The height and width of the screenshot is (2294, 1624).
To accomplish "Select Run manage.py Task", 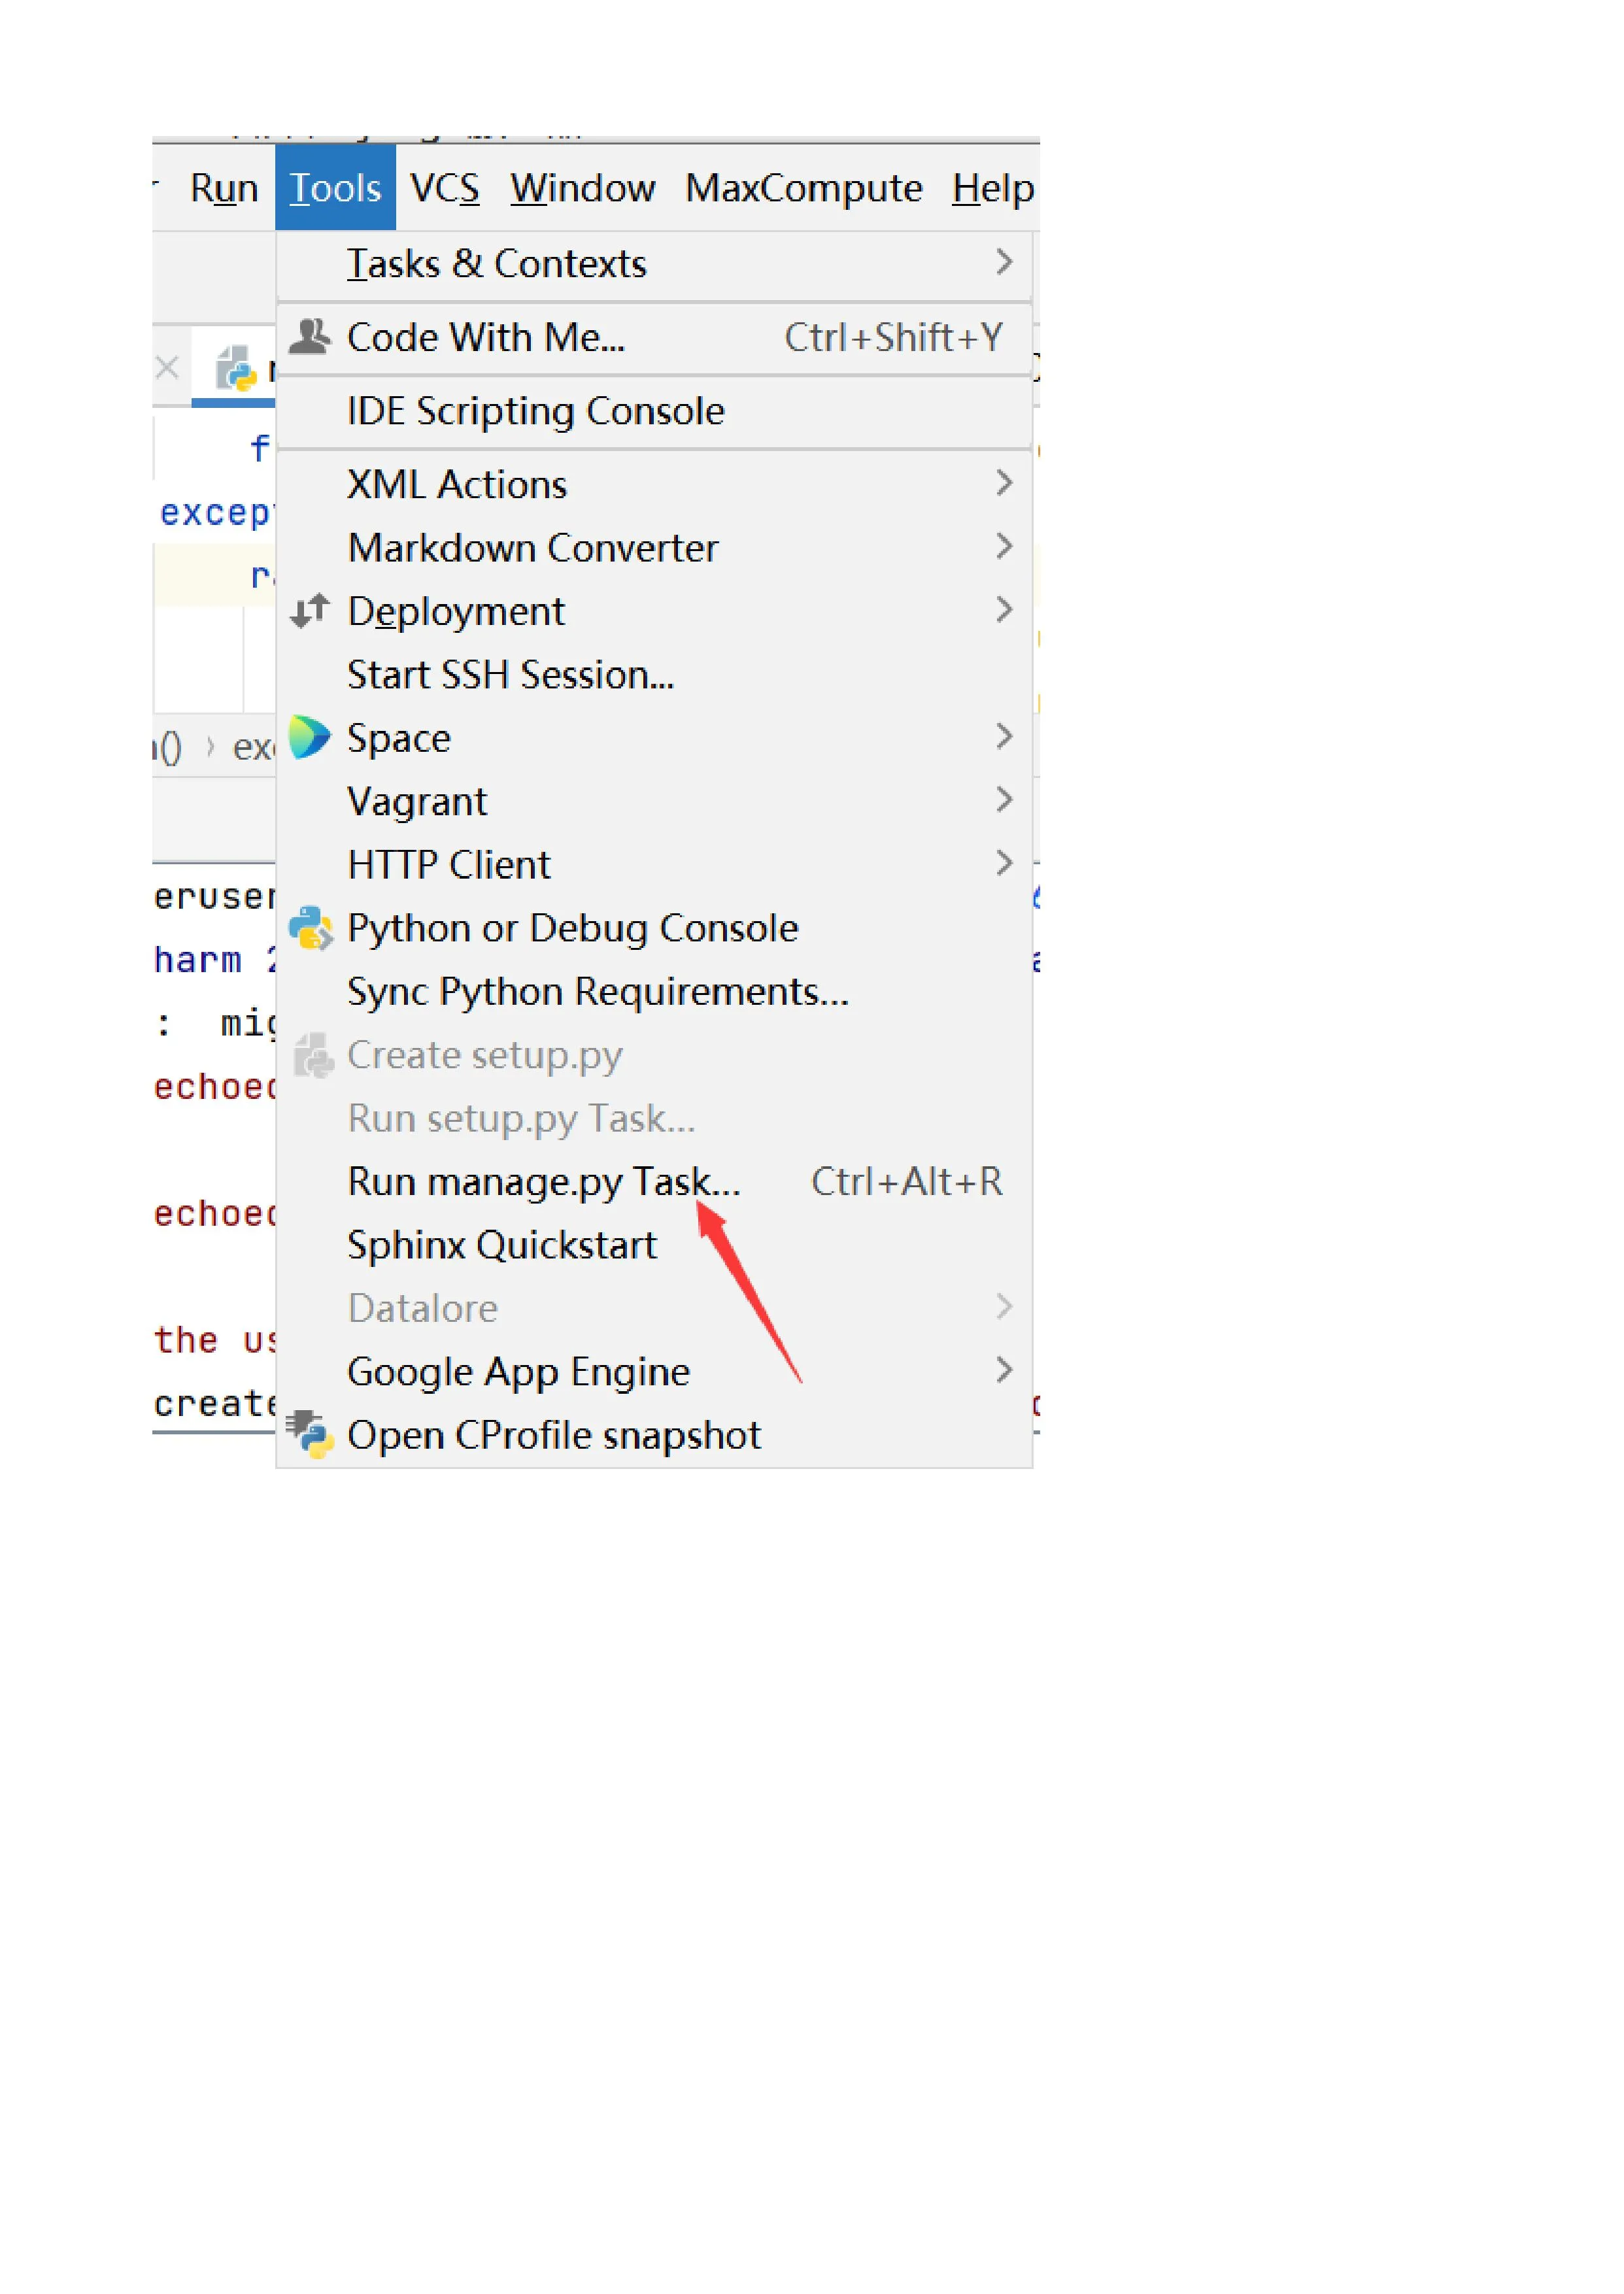I will pyautogui.click(x=543, y=1182).
